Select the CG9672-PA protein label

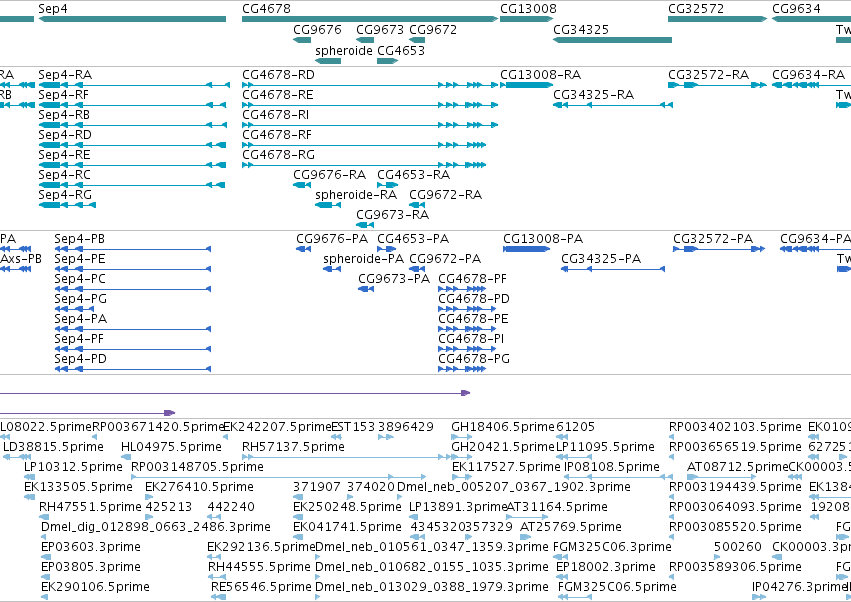click(445, 259)
